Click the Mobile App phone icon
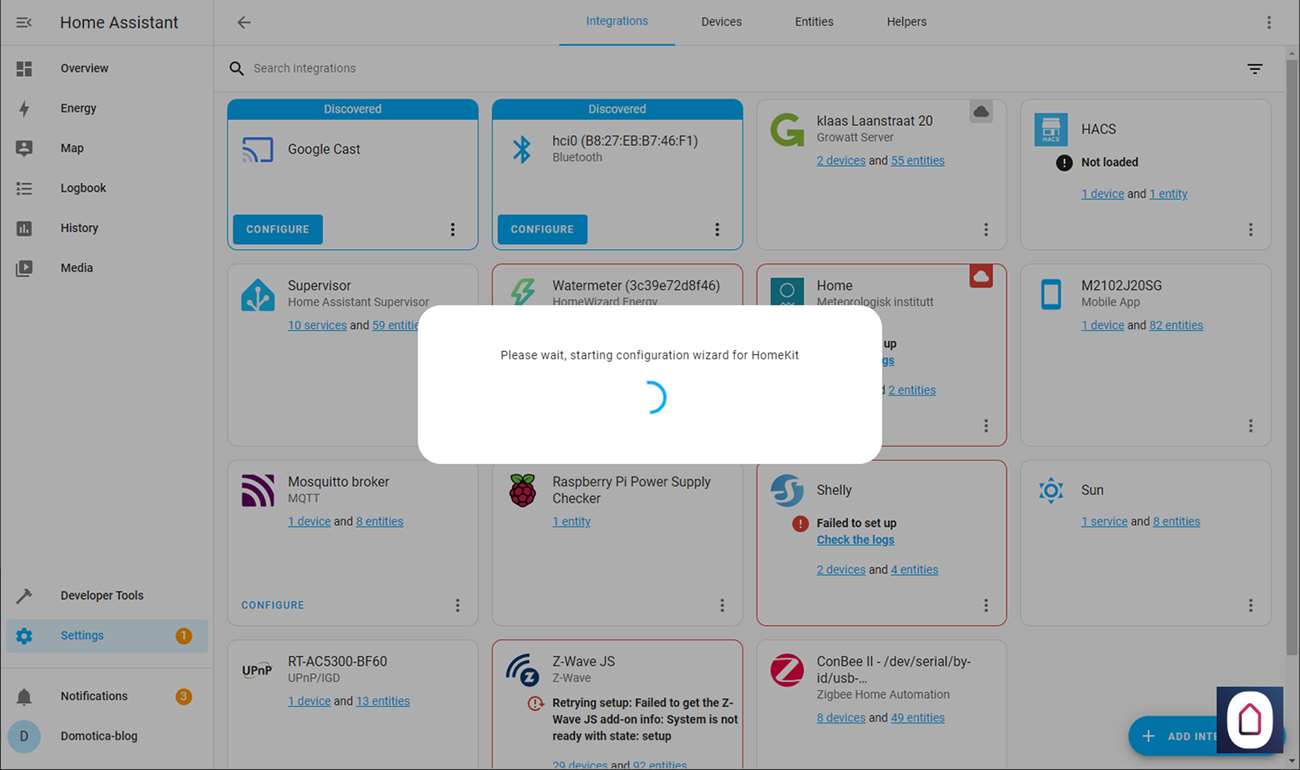 [x=1050, y=295]
